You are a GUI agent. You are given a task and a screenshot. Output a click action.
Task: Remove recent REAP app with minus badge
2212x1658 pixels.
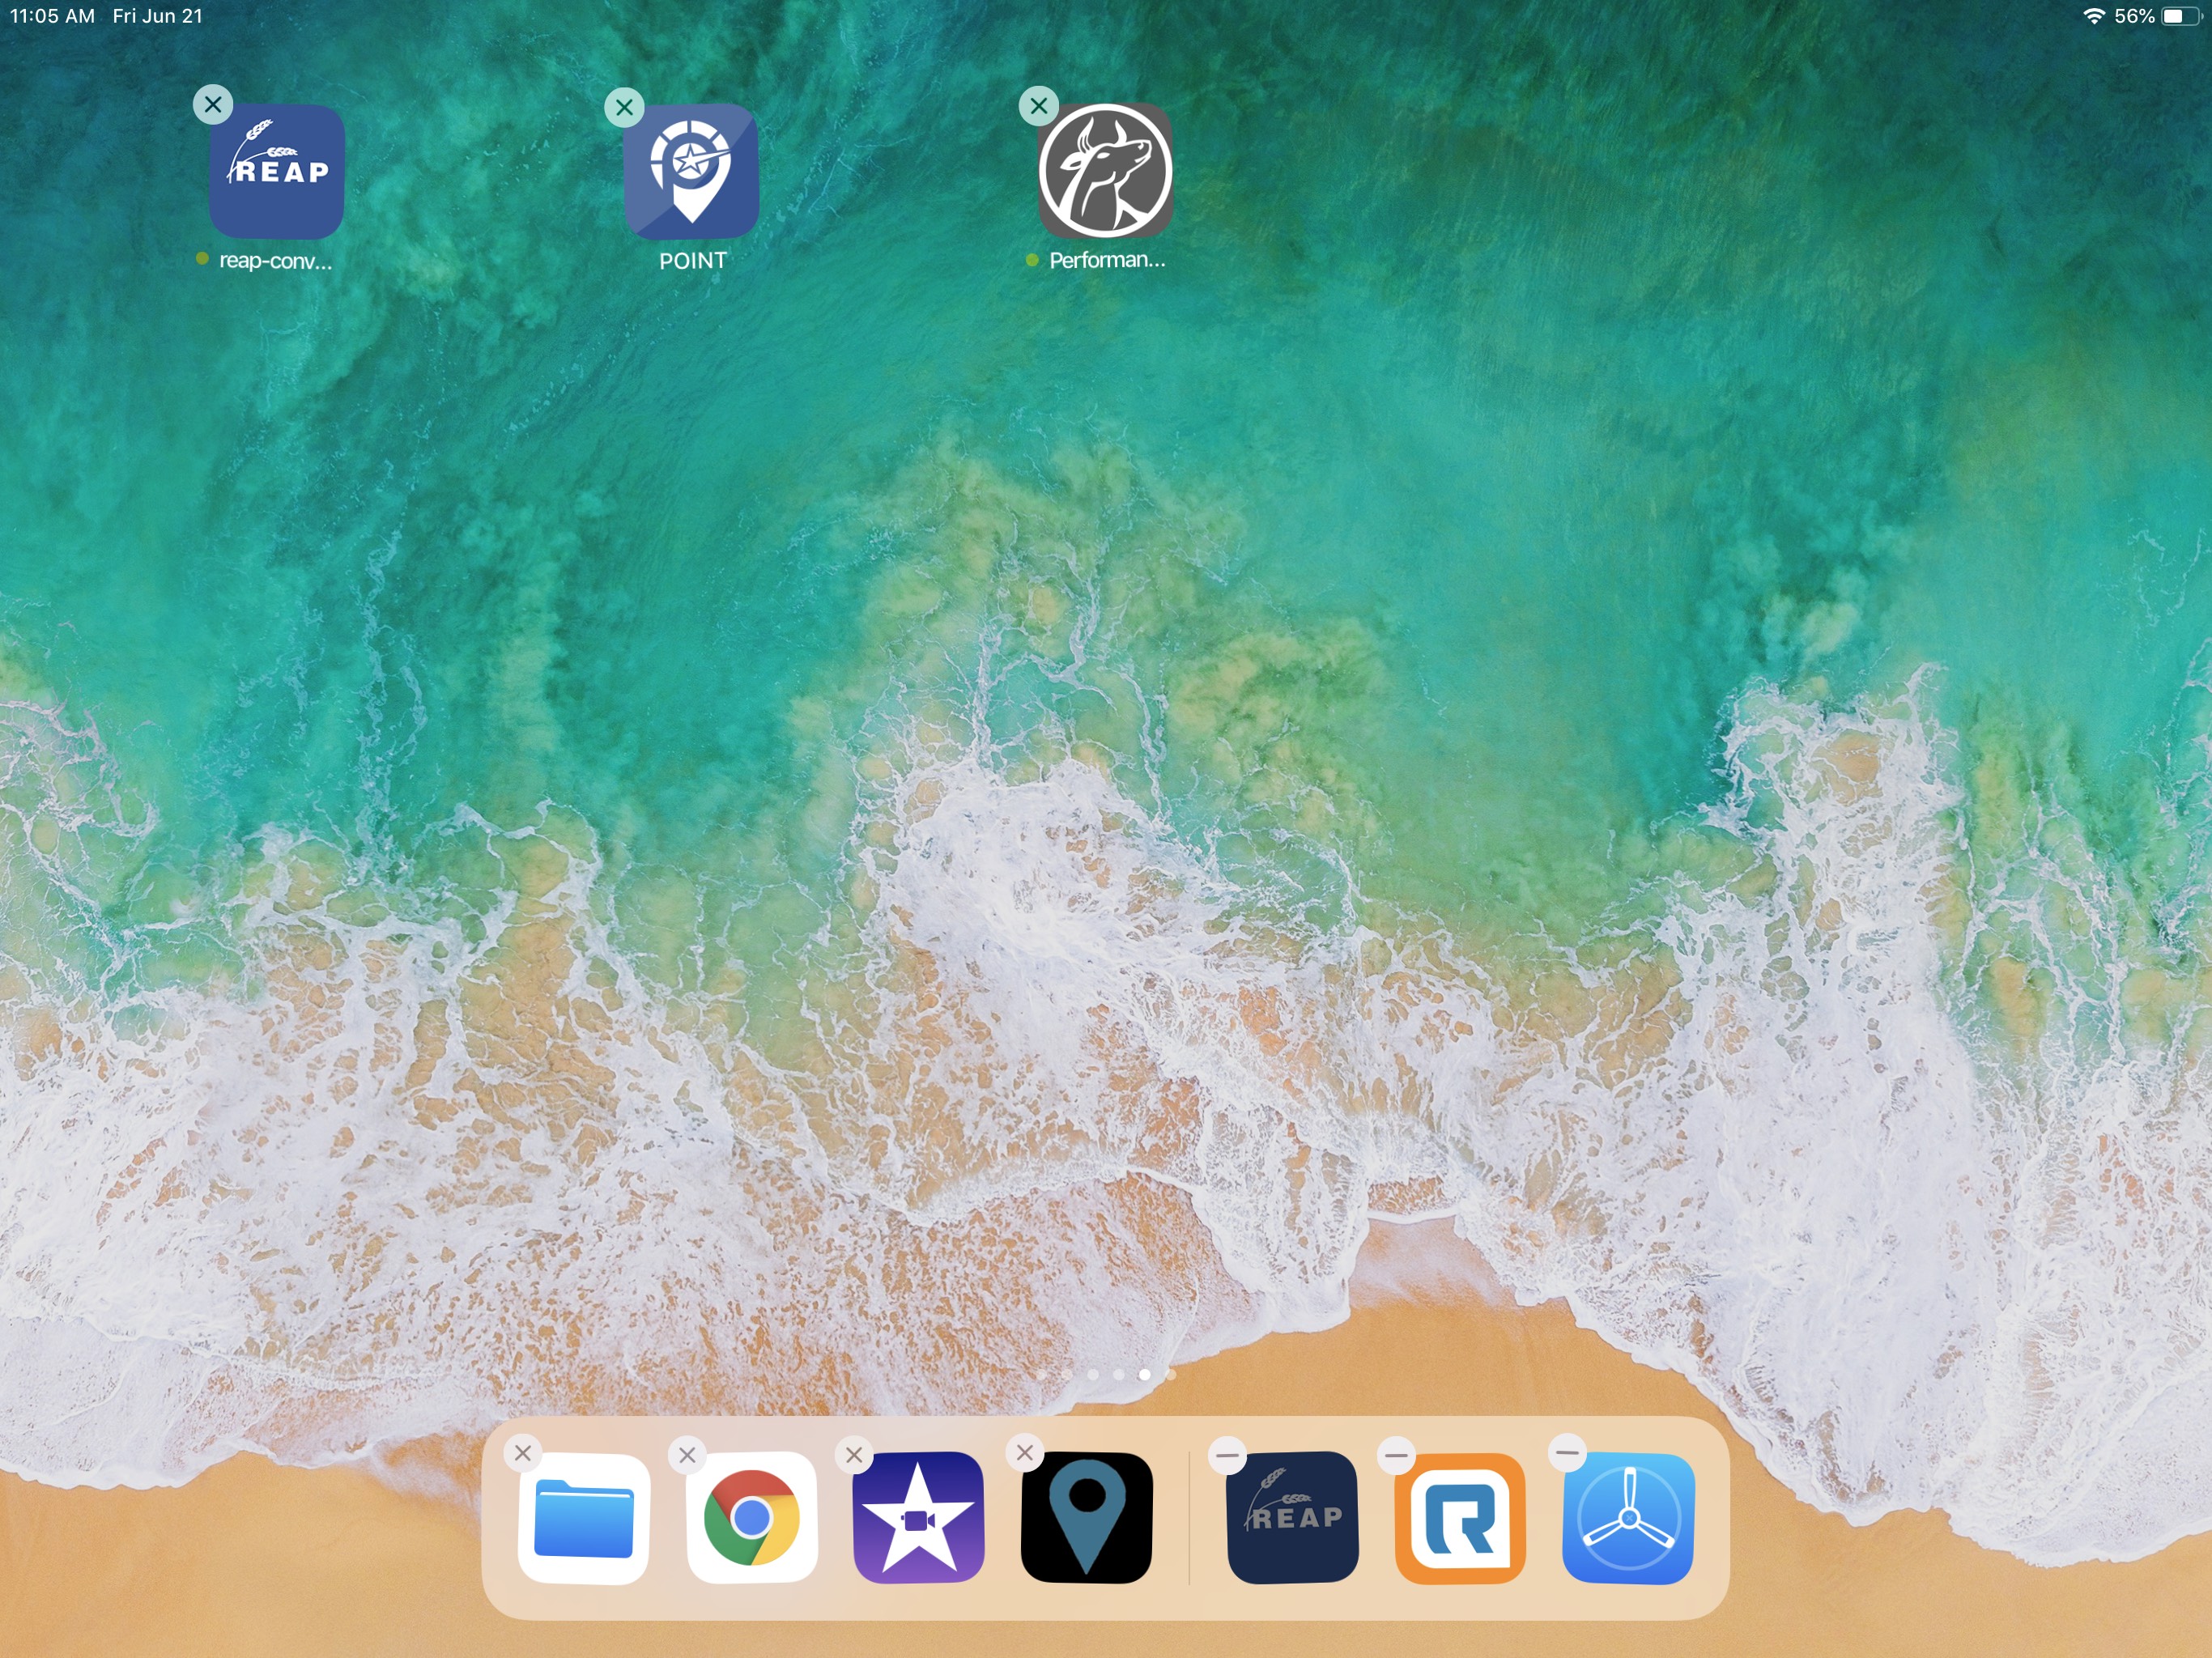pos(1228,1455)
